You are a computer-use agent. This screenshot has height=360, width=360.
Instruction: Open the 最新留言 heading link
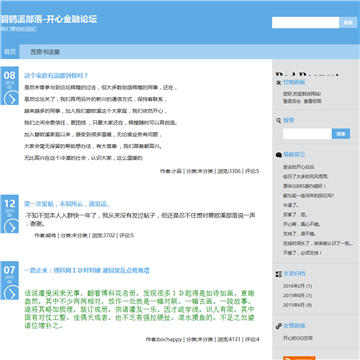click(294, 155)
